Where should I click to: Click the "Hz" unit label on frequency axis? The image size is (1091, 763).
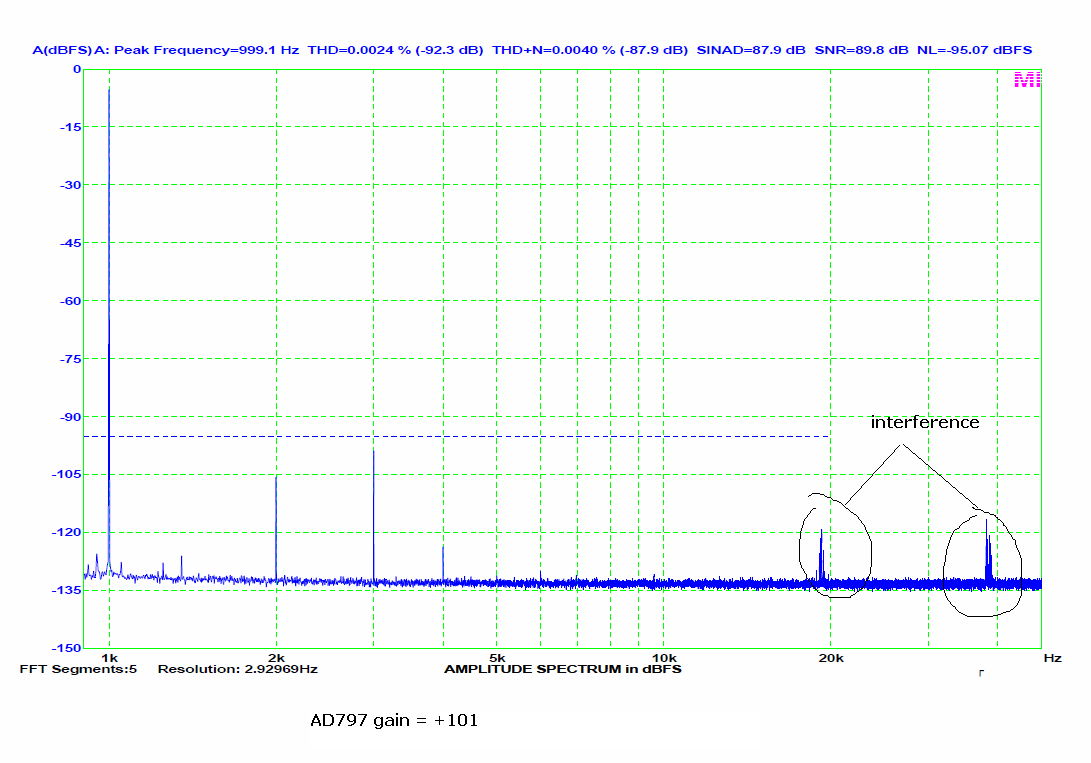click(x=1052, y=658)
